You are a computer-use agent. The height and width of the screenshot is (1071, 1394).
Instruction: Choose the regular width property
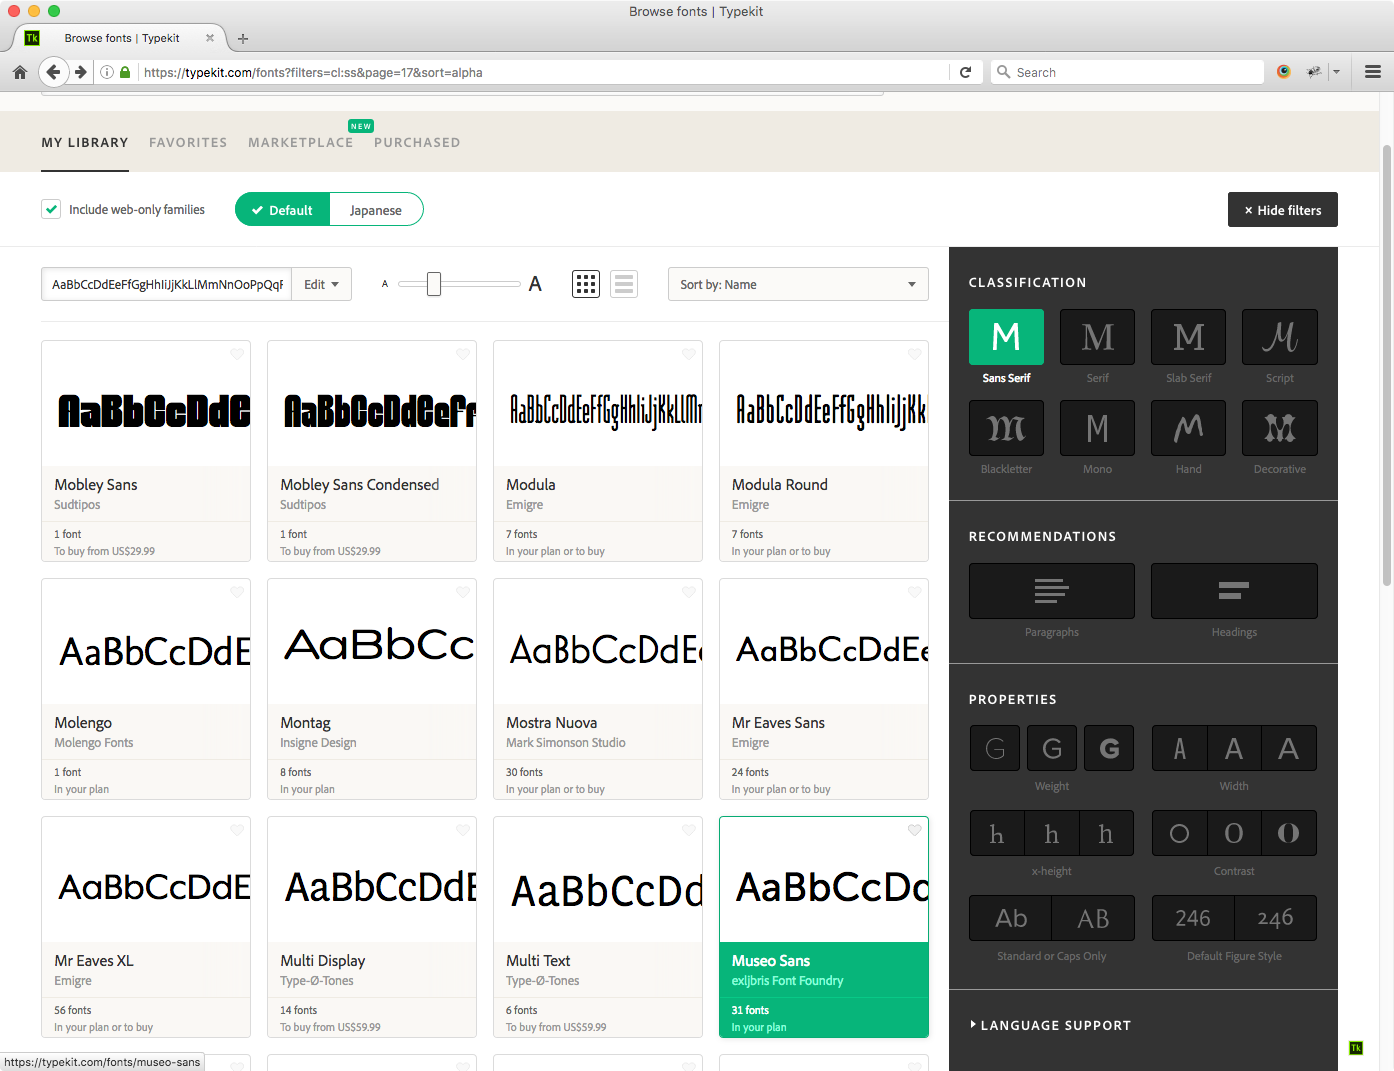point(1234,748)
